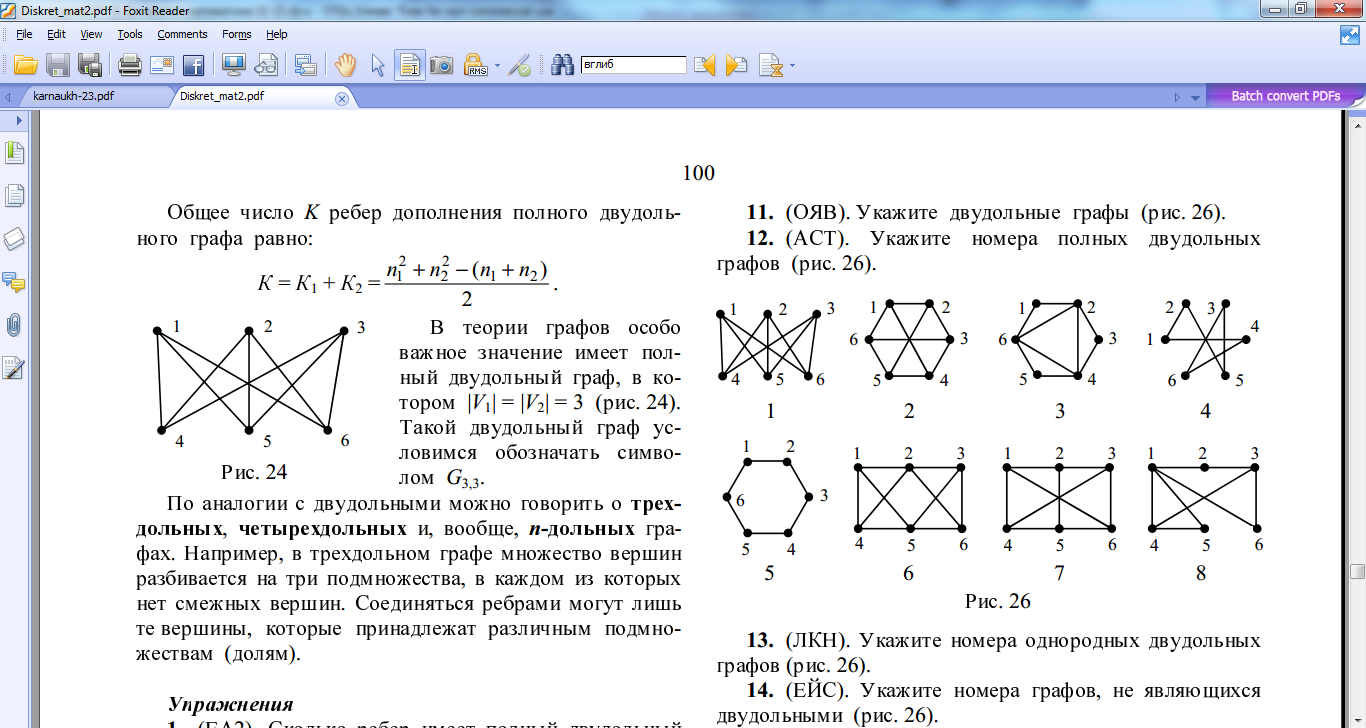Click the RMS lock icon
This screenshot has height=728, width=1366.
pos(476,65)
